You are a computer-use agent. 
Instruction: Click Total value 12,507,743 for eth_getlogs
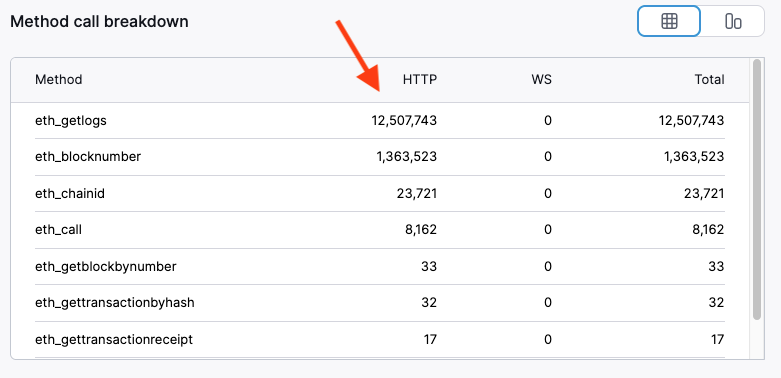click(691, 121)
